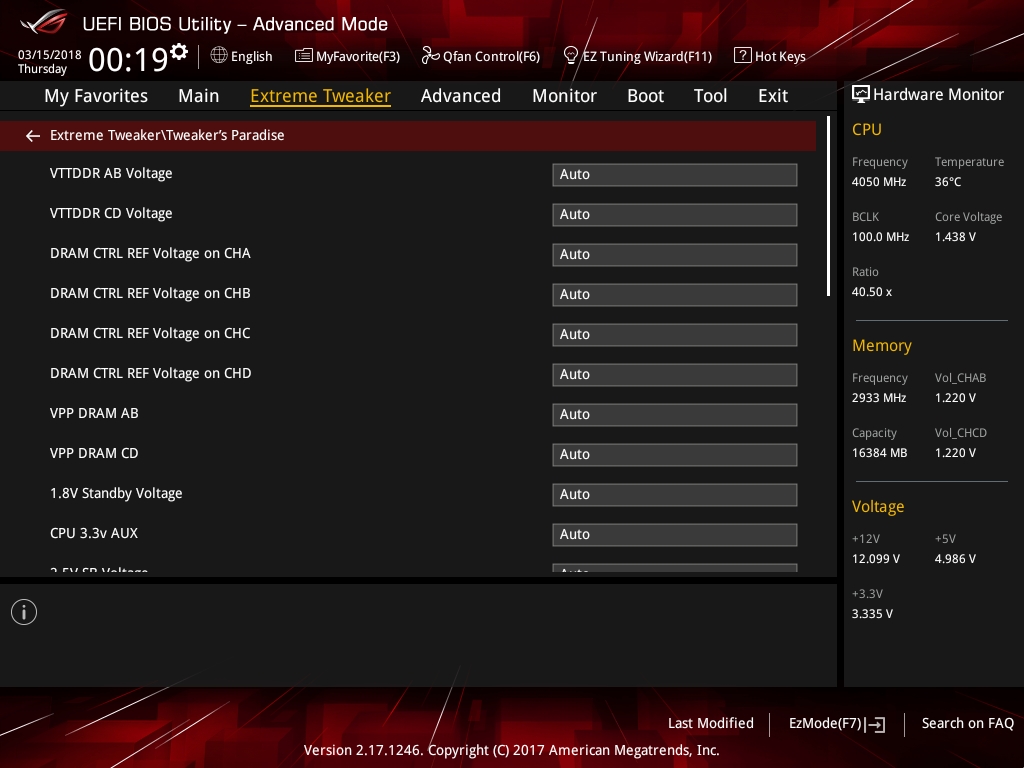Switch to the Main tab

click(x=199, y=96)
